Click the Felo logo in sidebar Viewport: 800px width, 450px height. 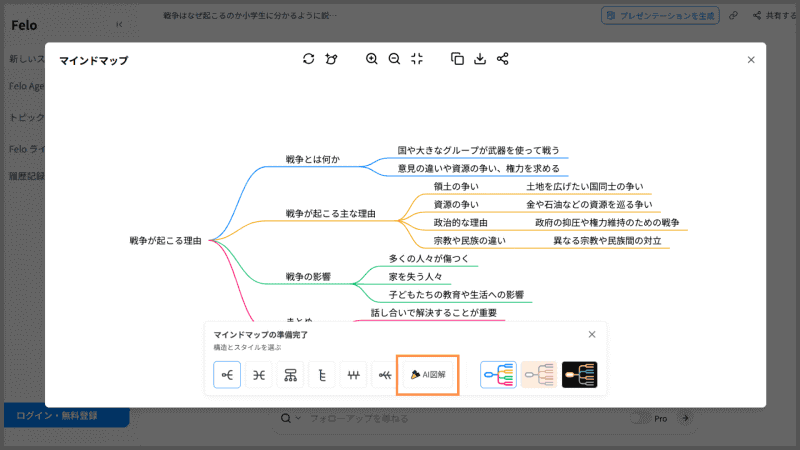tap(24, 25)
